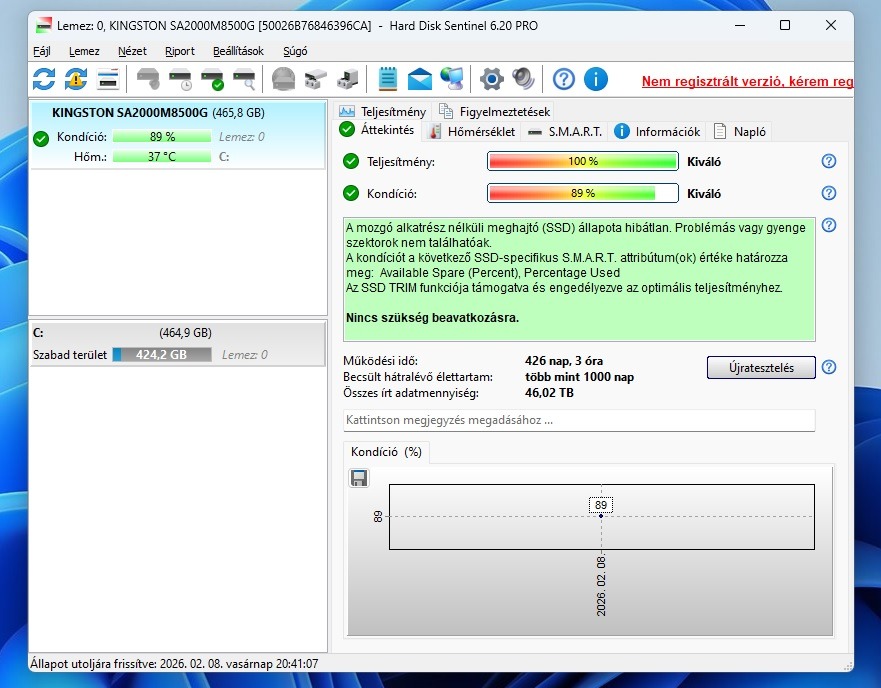Select the Áttekintés tab
This screenshot has height=688, width=881.
(x=377, y=130)
